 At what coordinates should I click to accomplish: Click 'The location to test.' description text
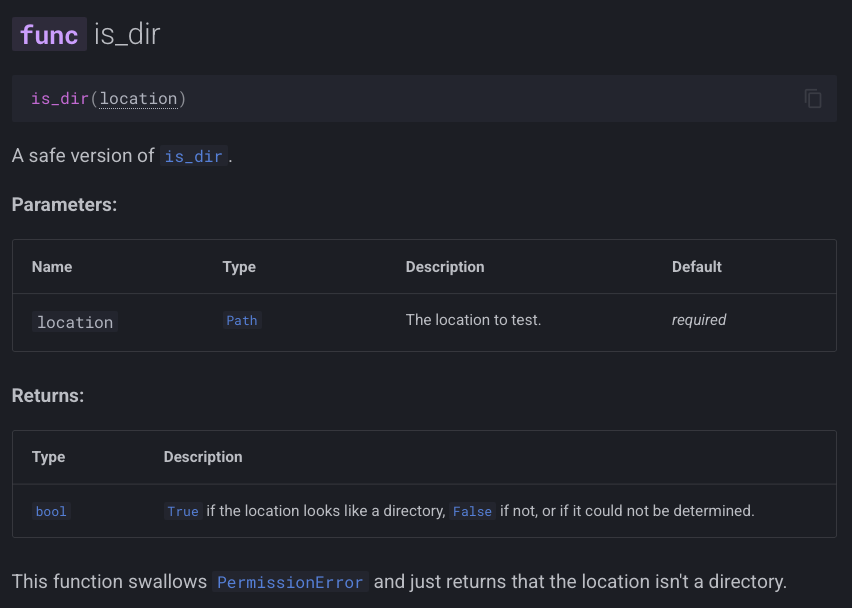tap(473, 321)
